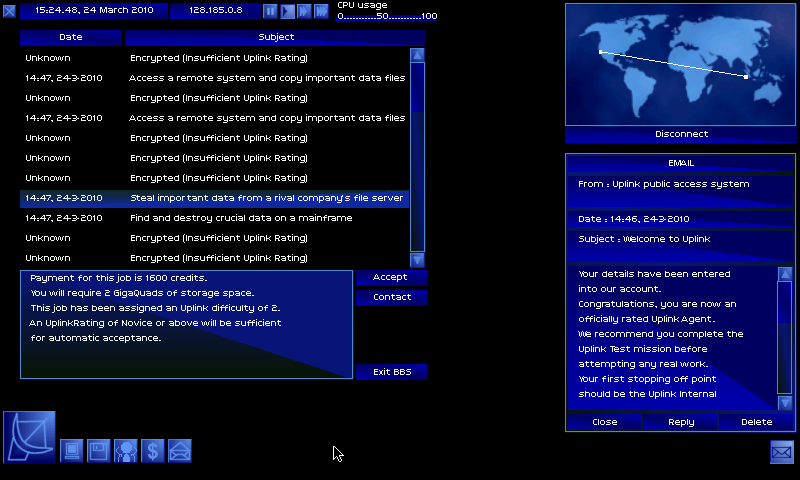The height and width of the screenshot is (480, 800).
Task: Select the Find and destroy crucial data mission
Action: tap(214, 218)
